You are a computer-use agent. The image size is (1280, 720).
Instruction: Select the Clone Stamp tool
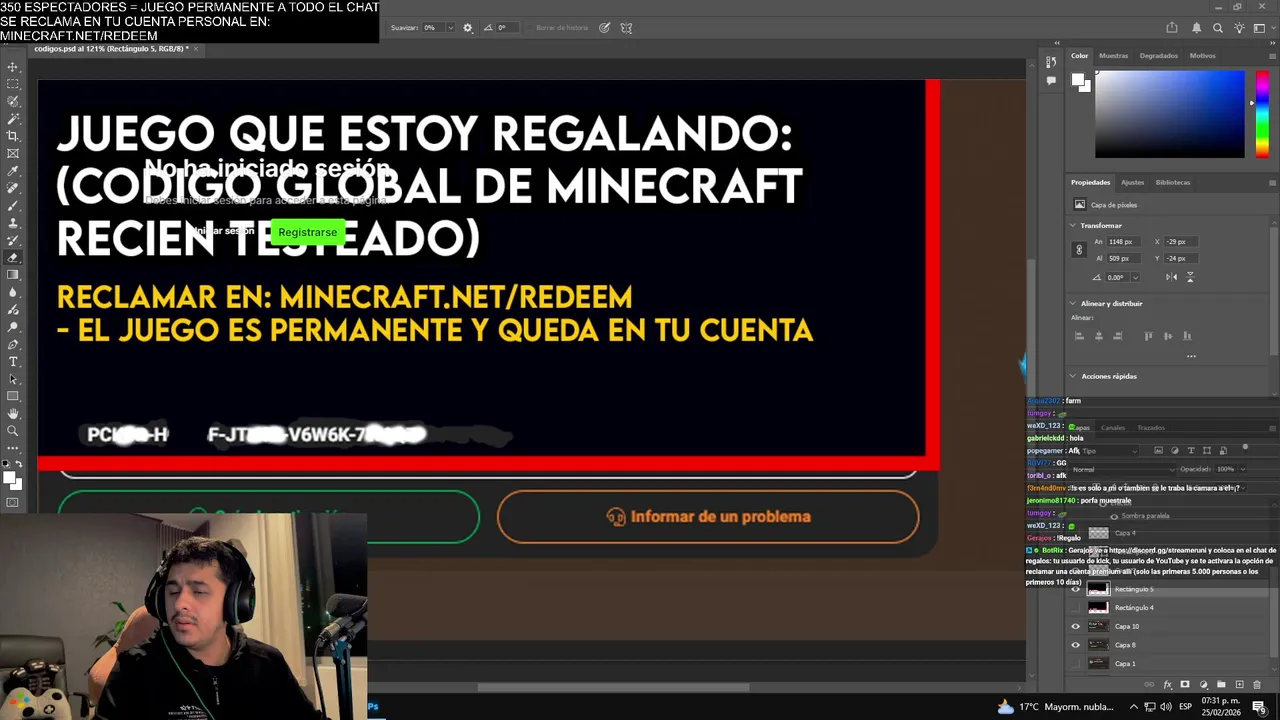tap(13, 223)
